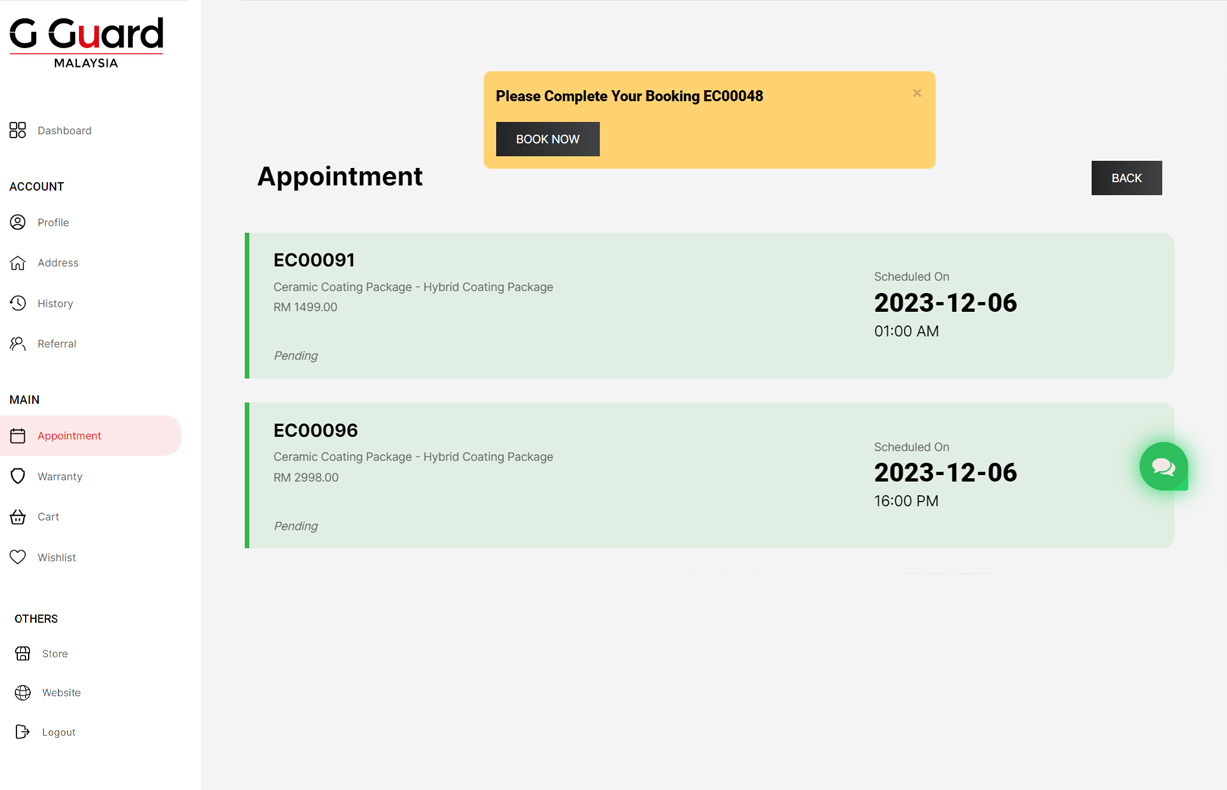Screen dimensions: 1227x790
Task: Click the Wishlist heart icon
Action: coord(18,557)
